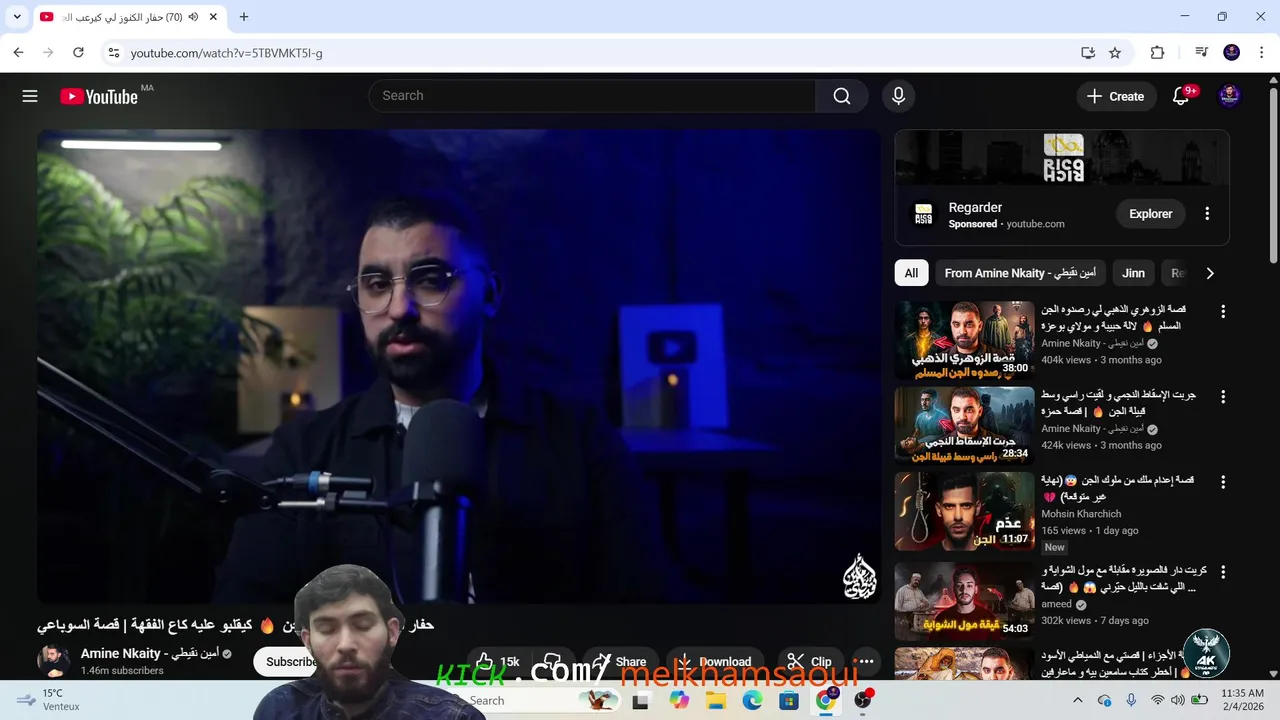
Task: Submit search with the magnifier button
Action: click(x=842, y=96)
